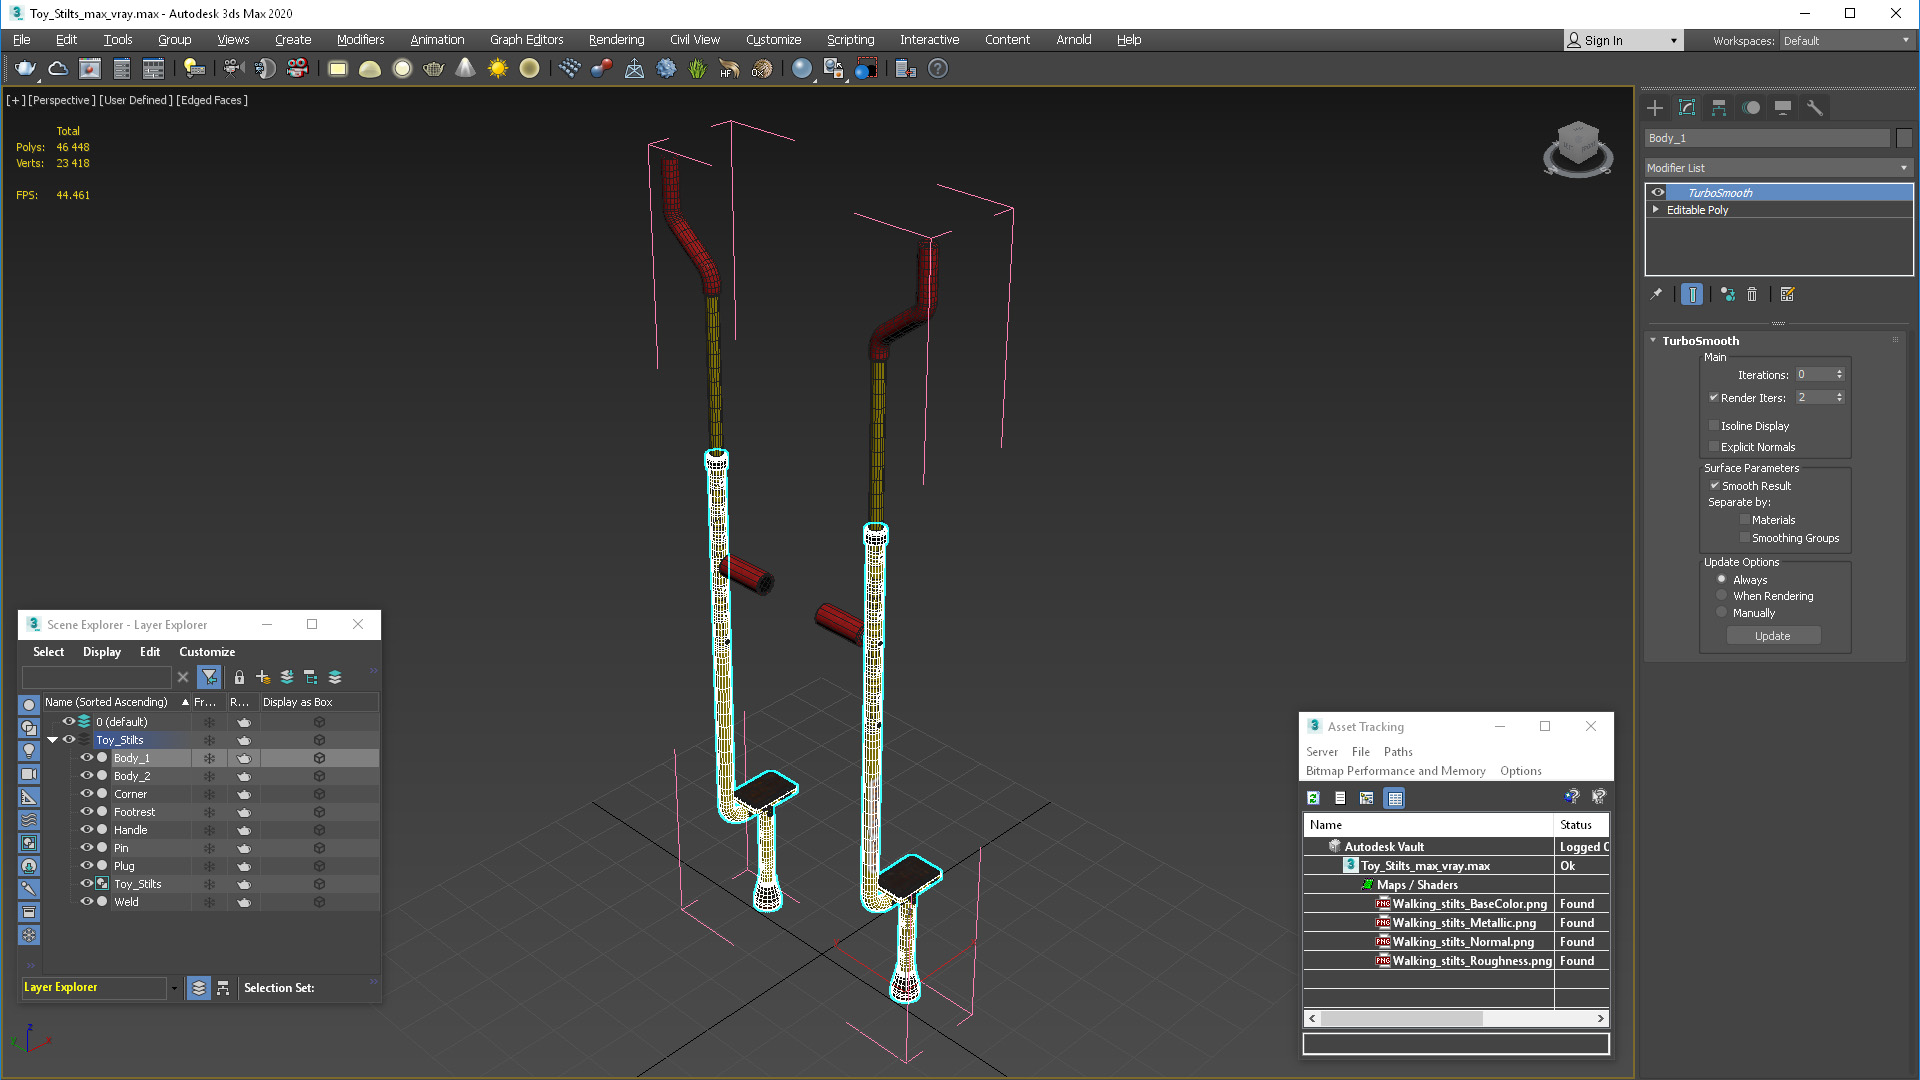This screenshot has width=1920, height=1080.
Task: Open the Create command panel tab
Action: pyautogui.click(x=1655, y=108)
